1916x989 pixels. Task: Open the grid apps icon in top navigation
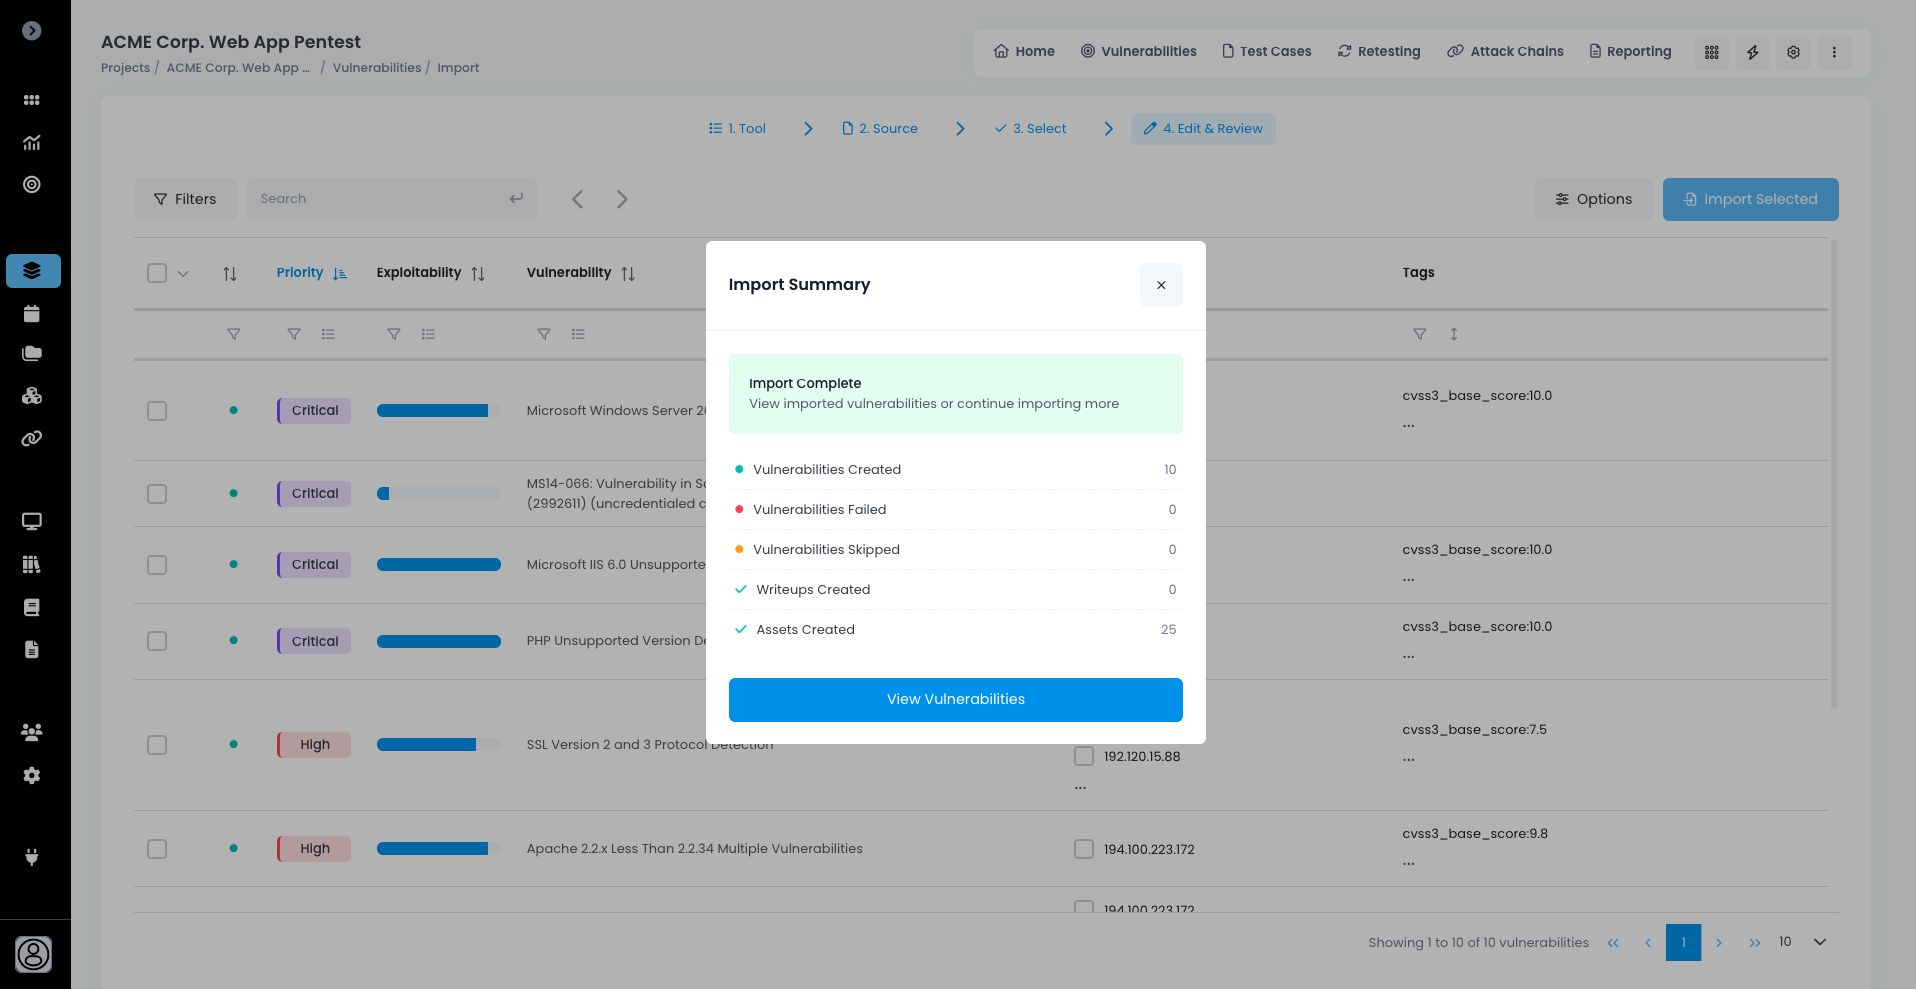tap(1711, 52)
